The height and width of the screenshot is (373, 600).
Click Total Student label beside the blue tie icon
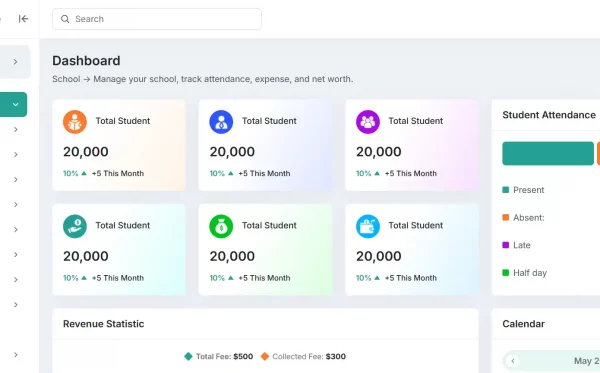point(269,121)
